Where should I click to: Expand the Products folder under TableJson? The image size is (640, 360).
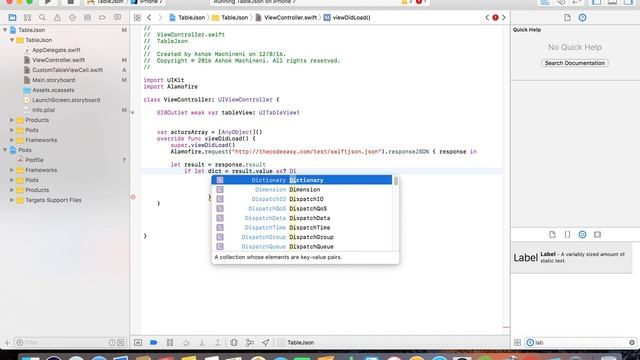[x=12, y=120]
